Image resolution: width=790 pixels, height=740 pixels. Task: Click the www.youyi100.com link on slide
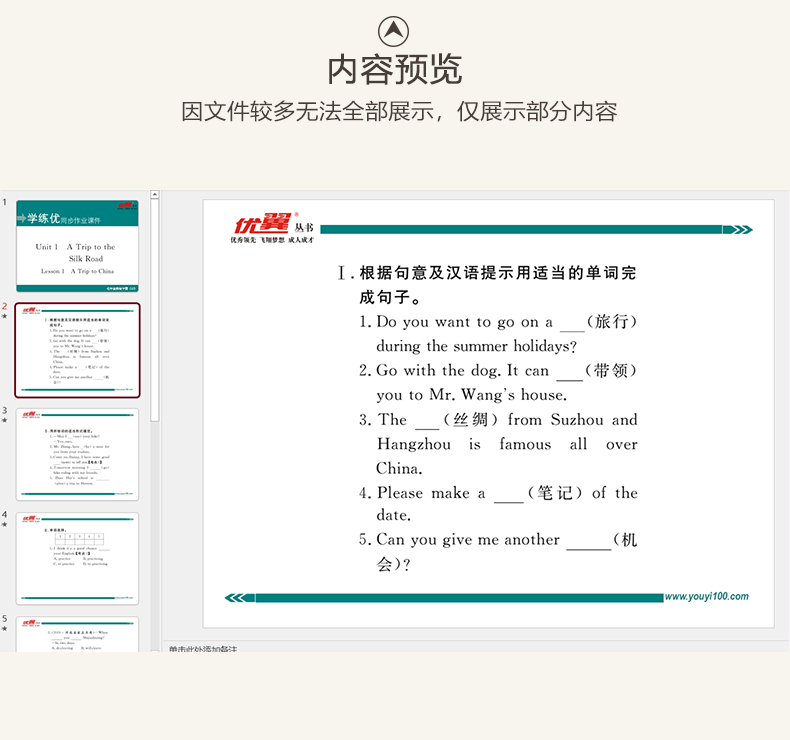[706, 596]
